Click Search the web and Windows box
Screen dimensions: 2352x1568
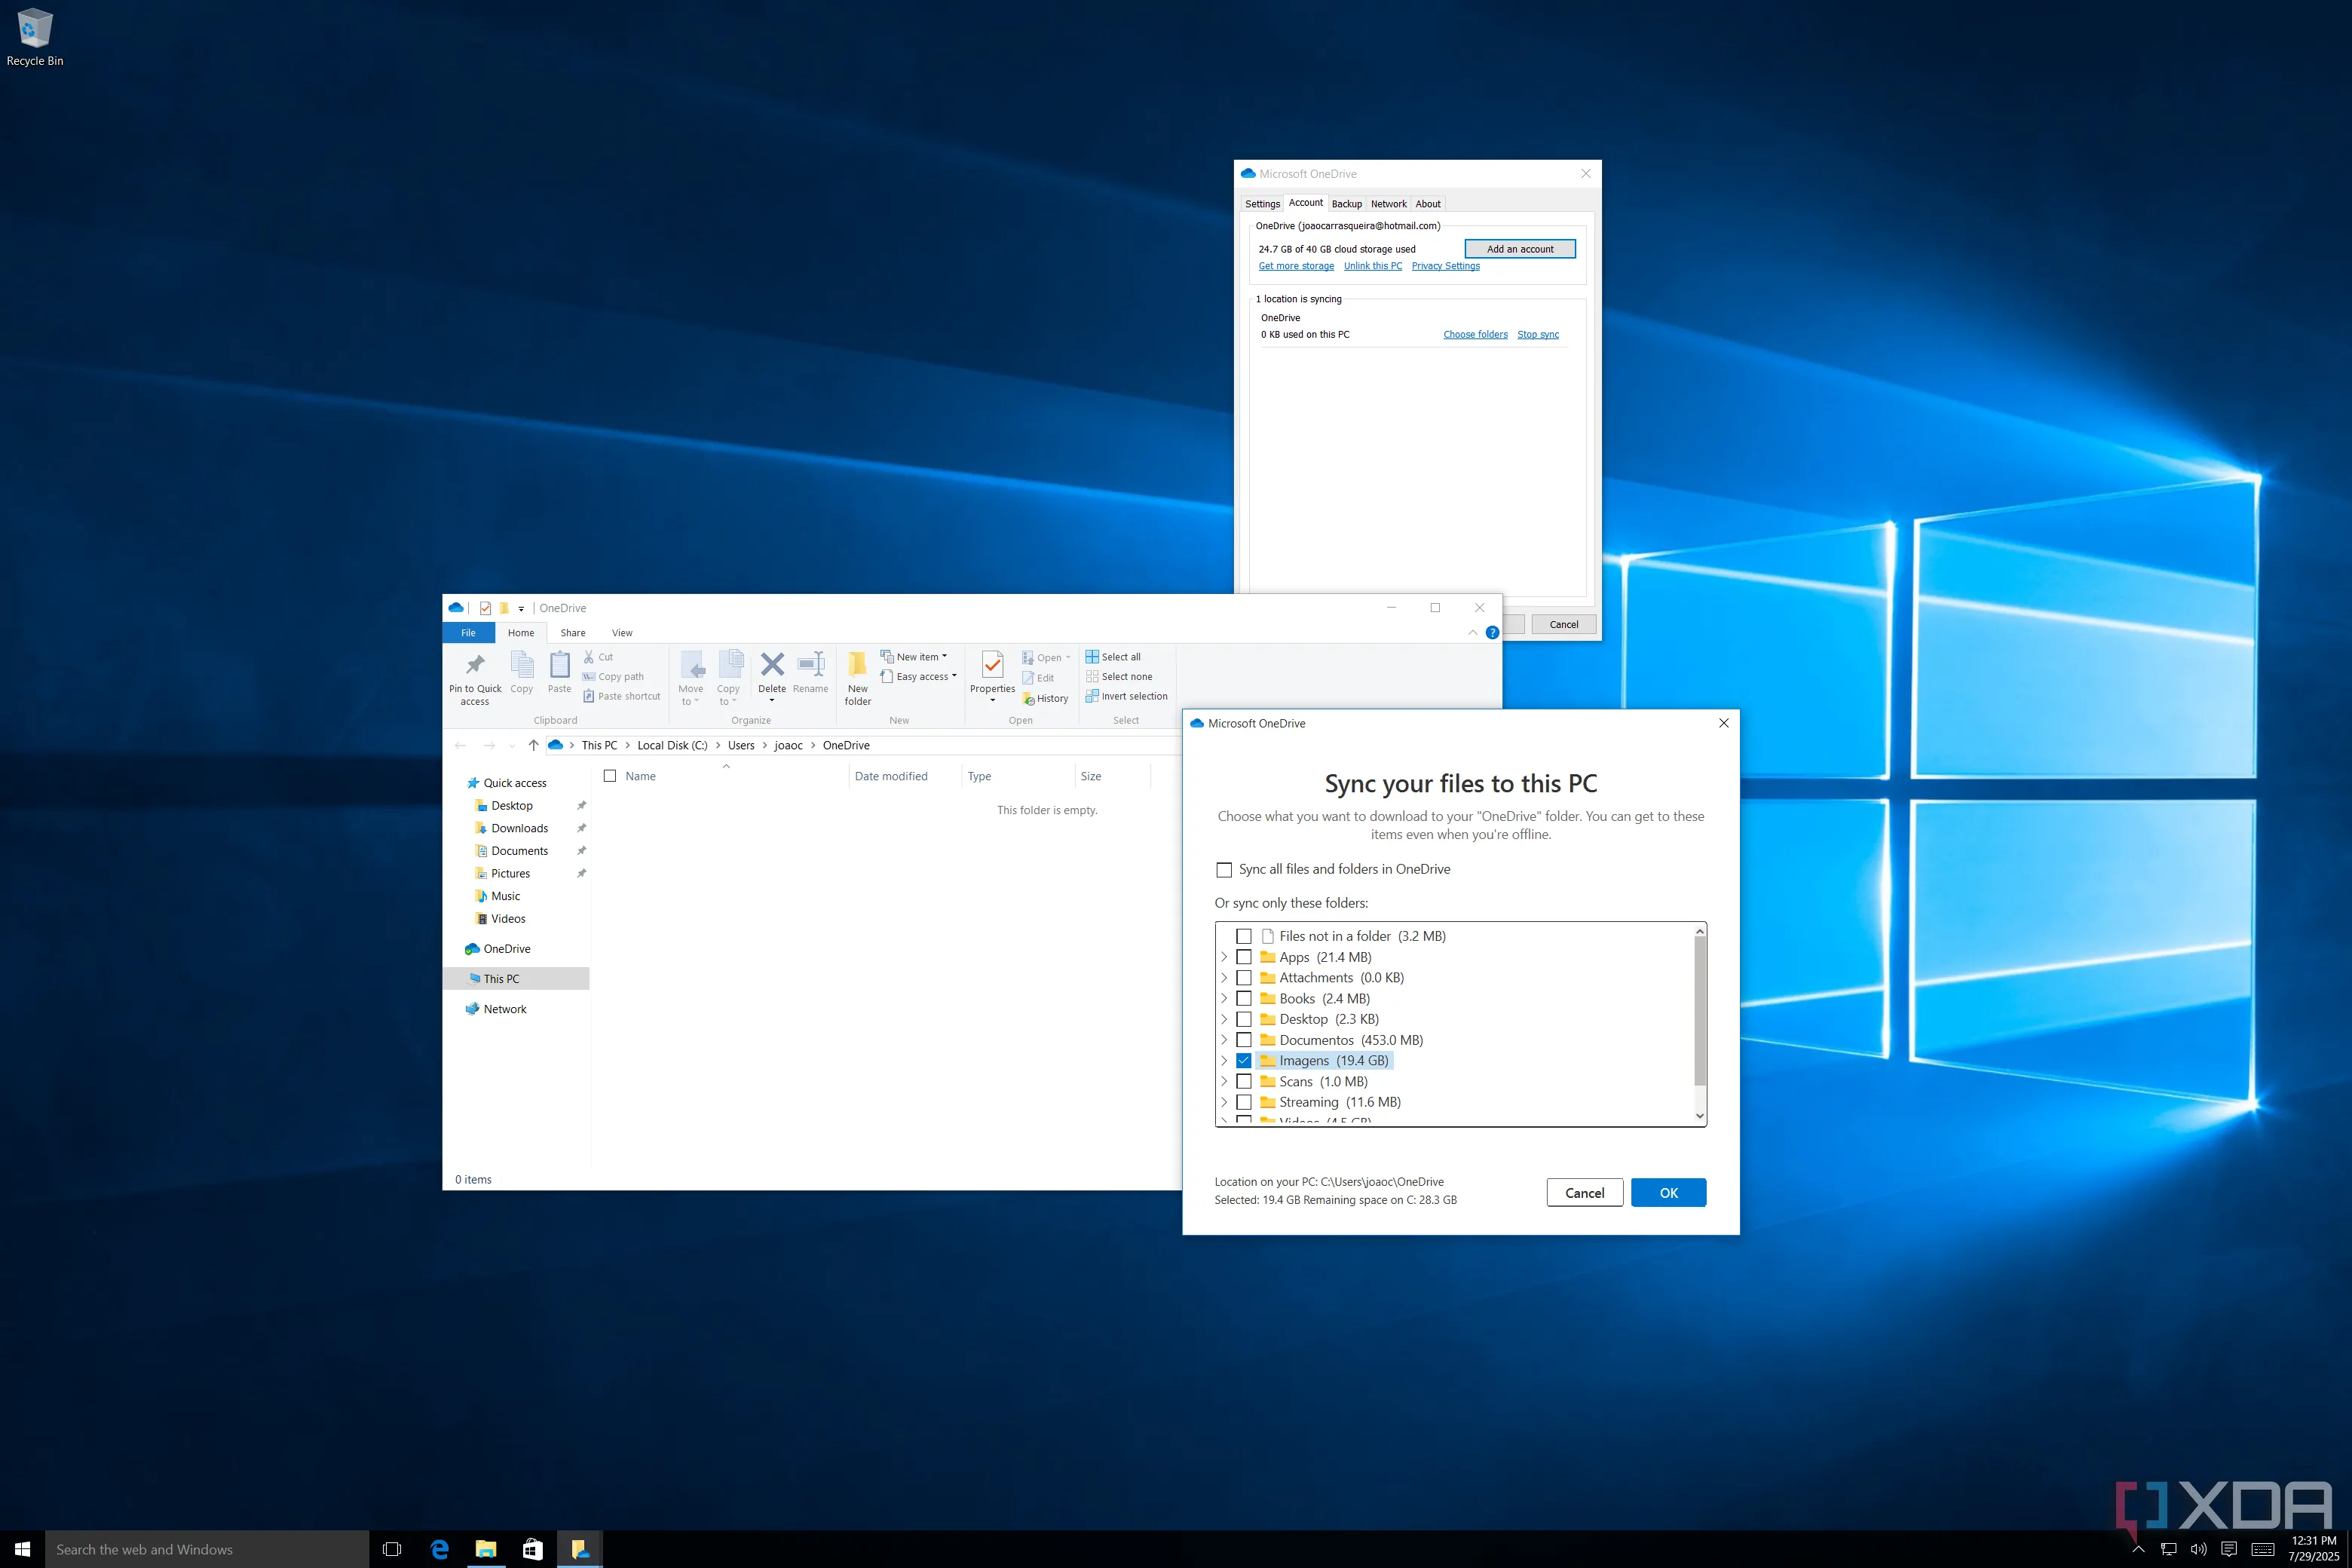(x=207, y=1549)
